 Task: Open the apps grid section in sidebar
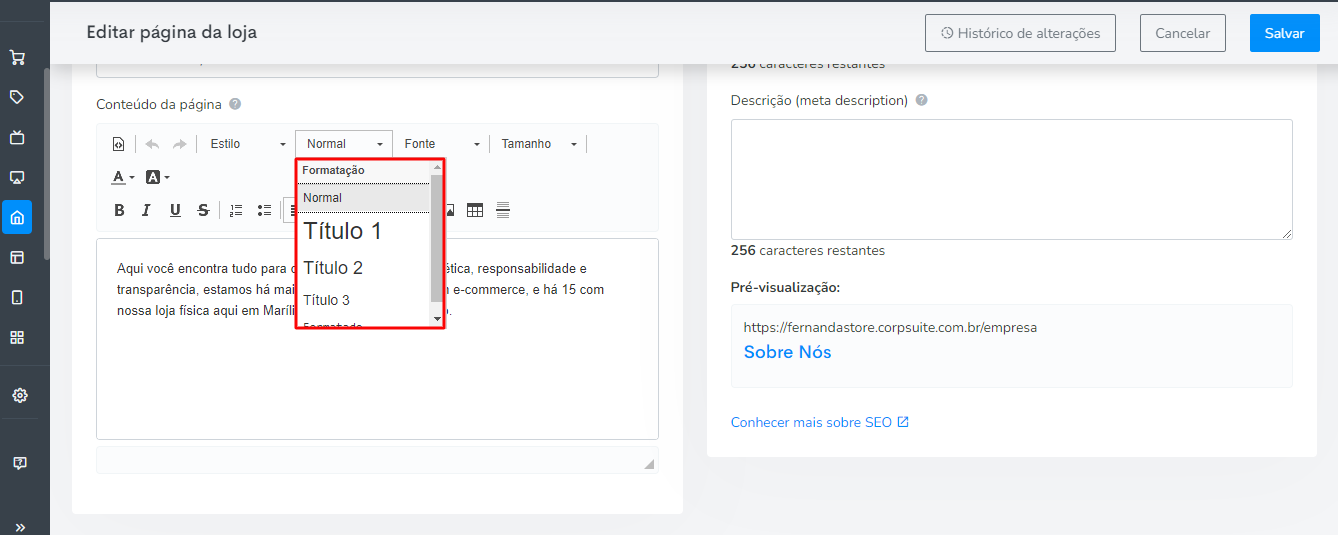pos(17,337)
